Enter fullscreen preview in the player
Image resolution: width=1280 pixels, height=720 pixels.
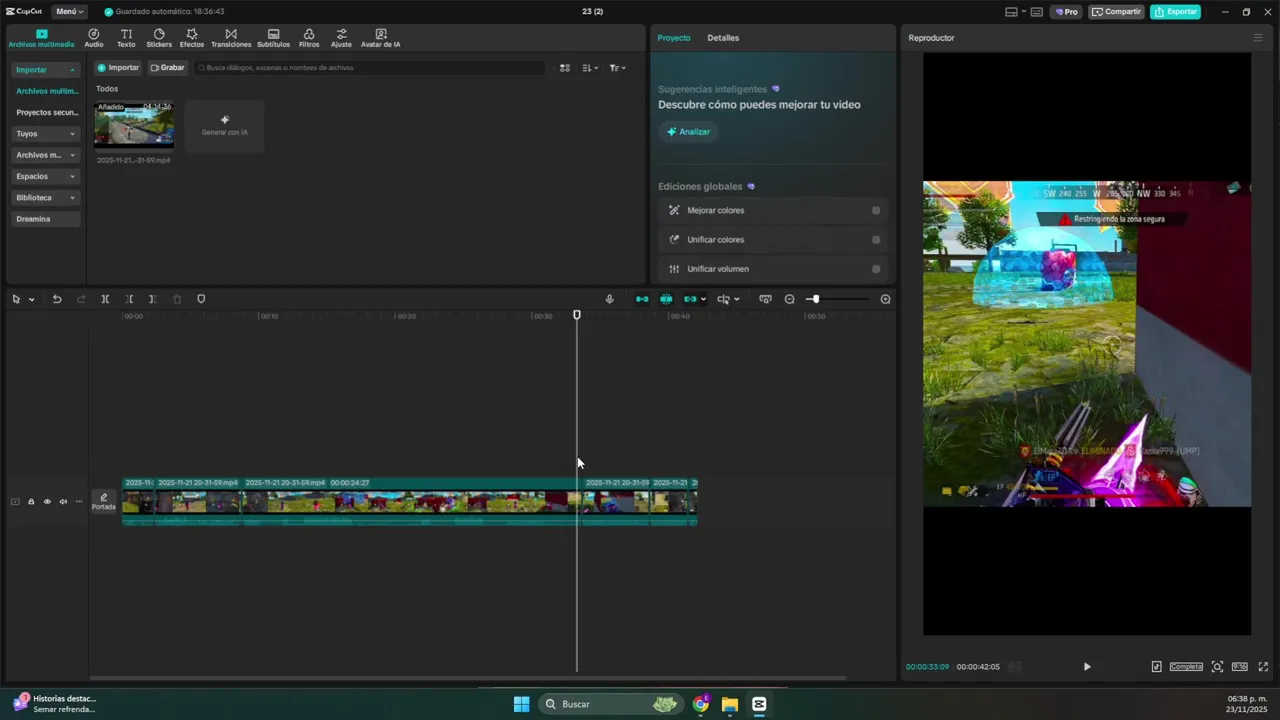[1263, 667]
